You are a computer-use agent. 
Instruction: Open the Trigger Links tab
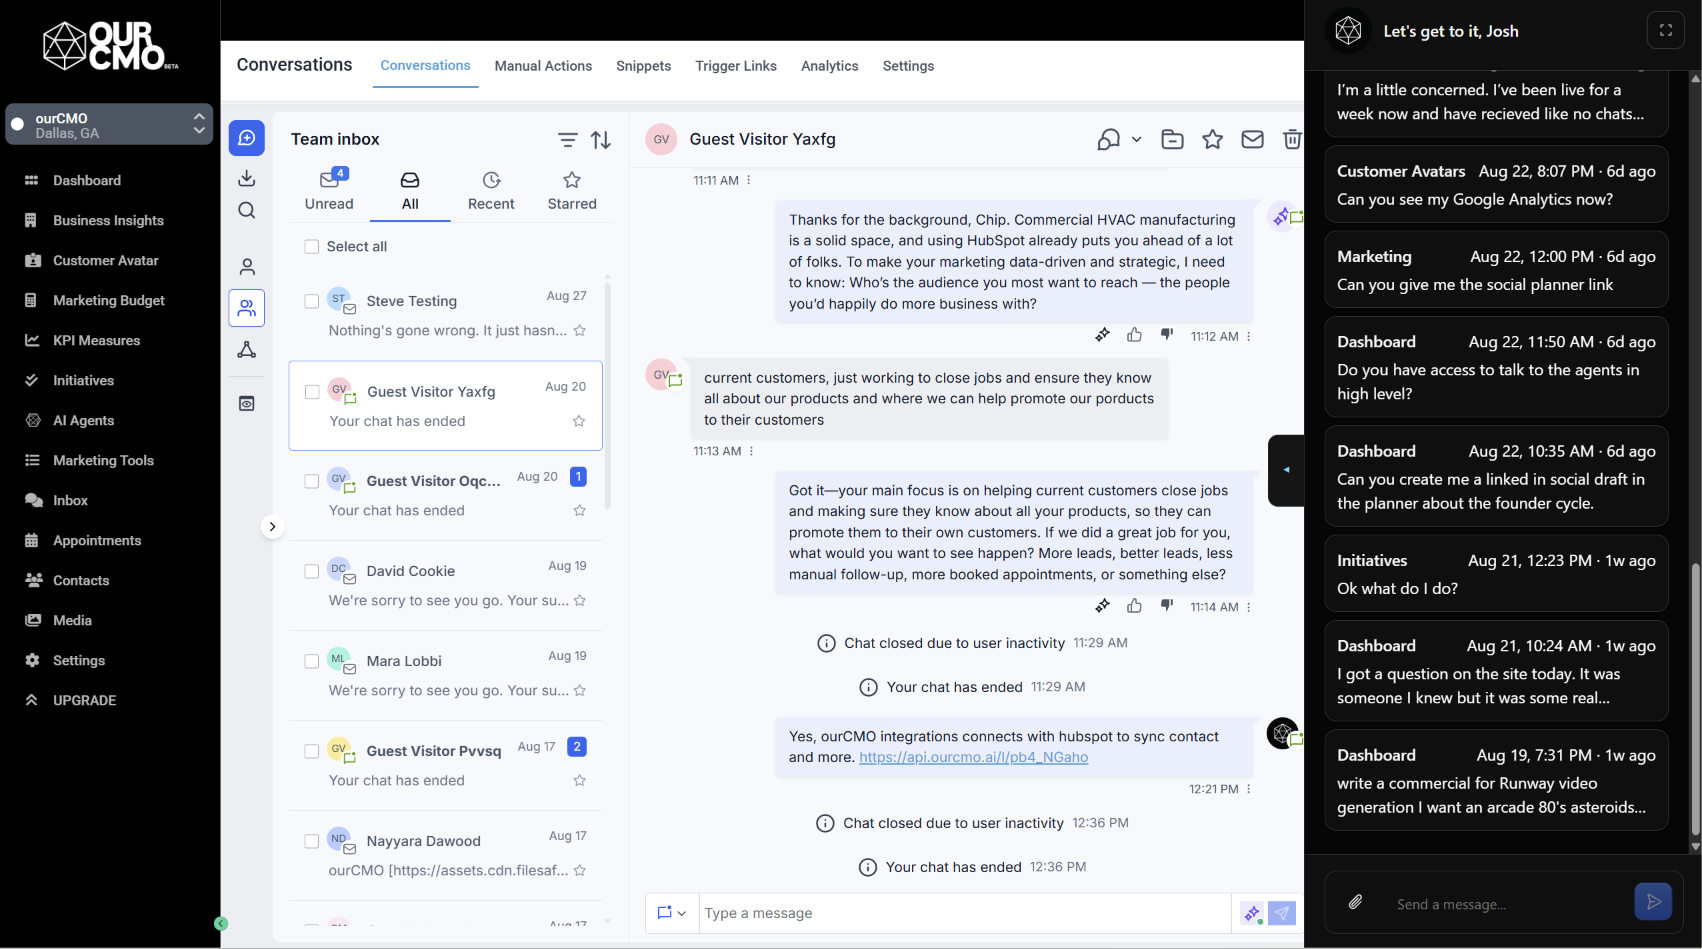736,66
